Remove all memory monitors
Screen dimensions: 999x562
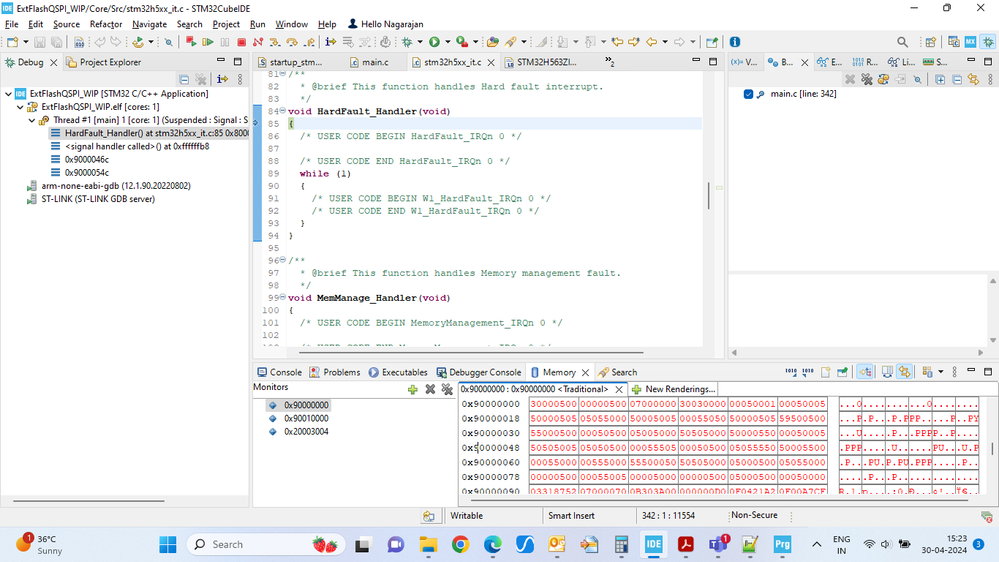tap(445, 389)
